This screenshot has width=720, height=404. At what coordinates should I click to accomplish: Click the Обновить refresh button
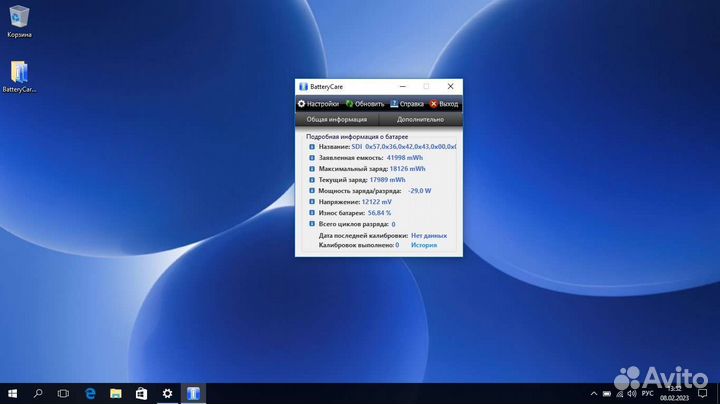pos(364,104)
